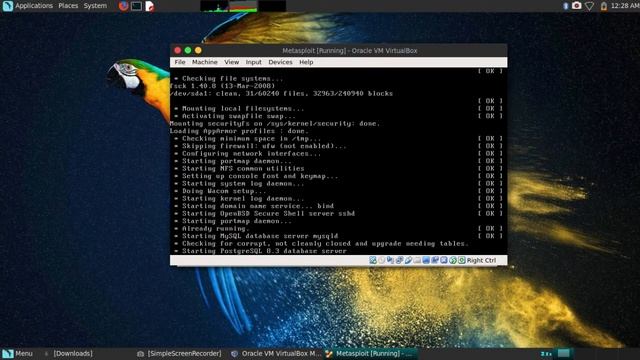Click the CPU virtualization indicator icon
The image size is (640, 360).
[x=444, y=260]
